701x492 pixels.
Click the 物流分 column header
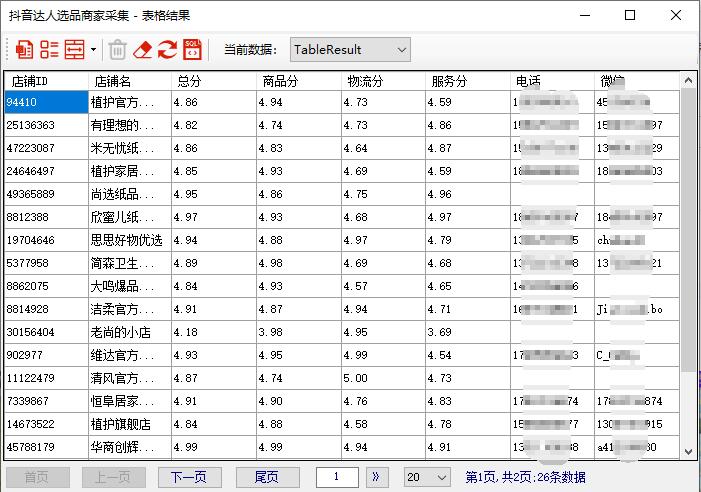click(382, 81)
